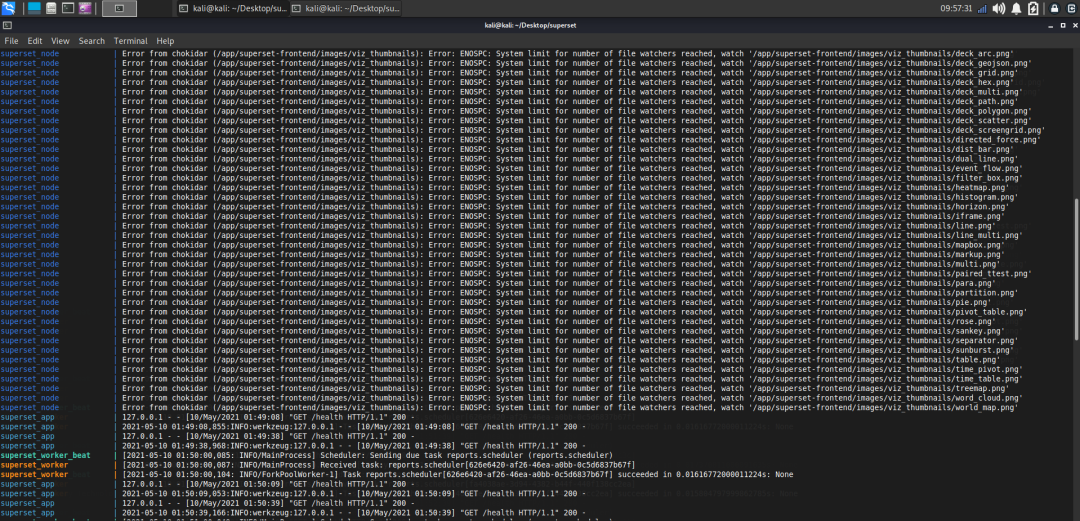Open the Kali applications menu
1080x521 pixels.
pos(9,8)
